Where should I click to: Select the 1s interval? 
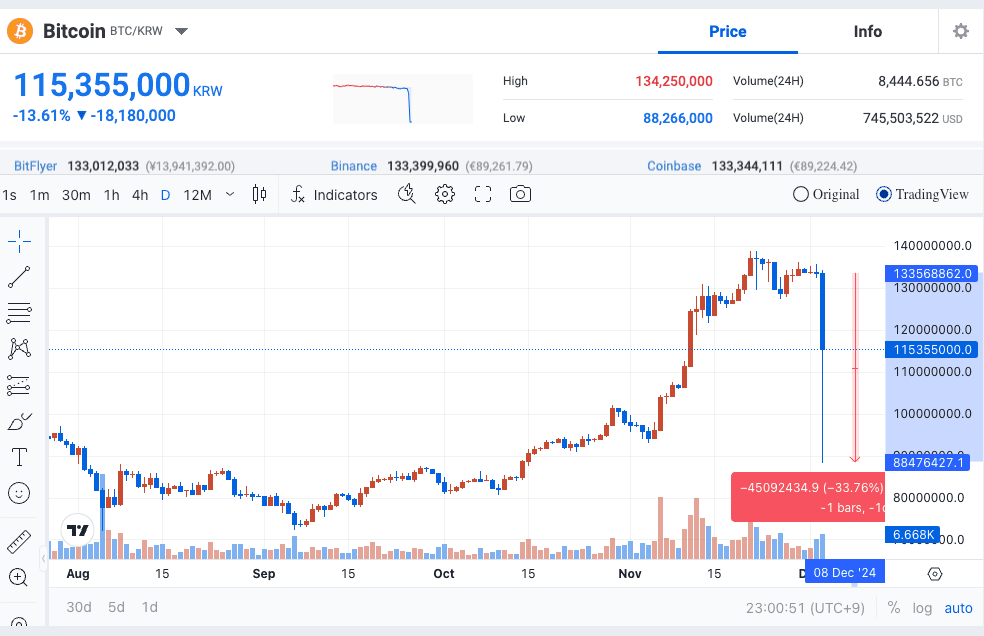pos(9,195)
